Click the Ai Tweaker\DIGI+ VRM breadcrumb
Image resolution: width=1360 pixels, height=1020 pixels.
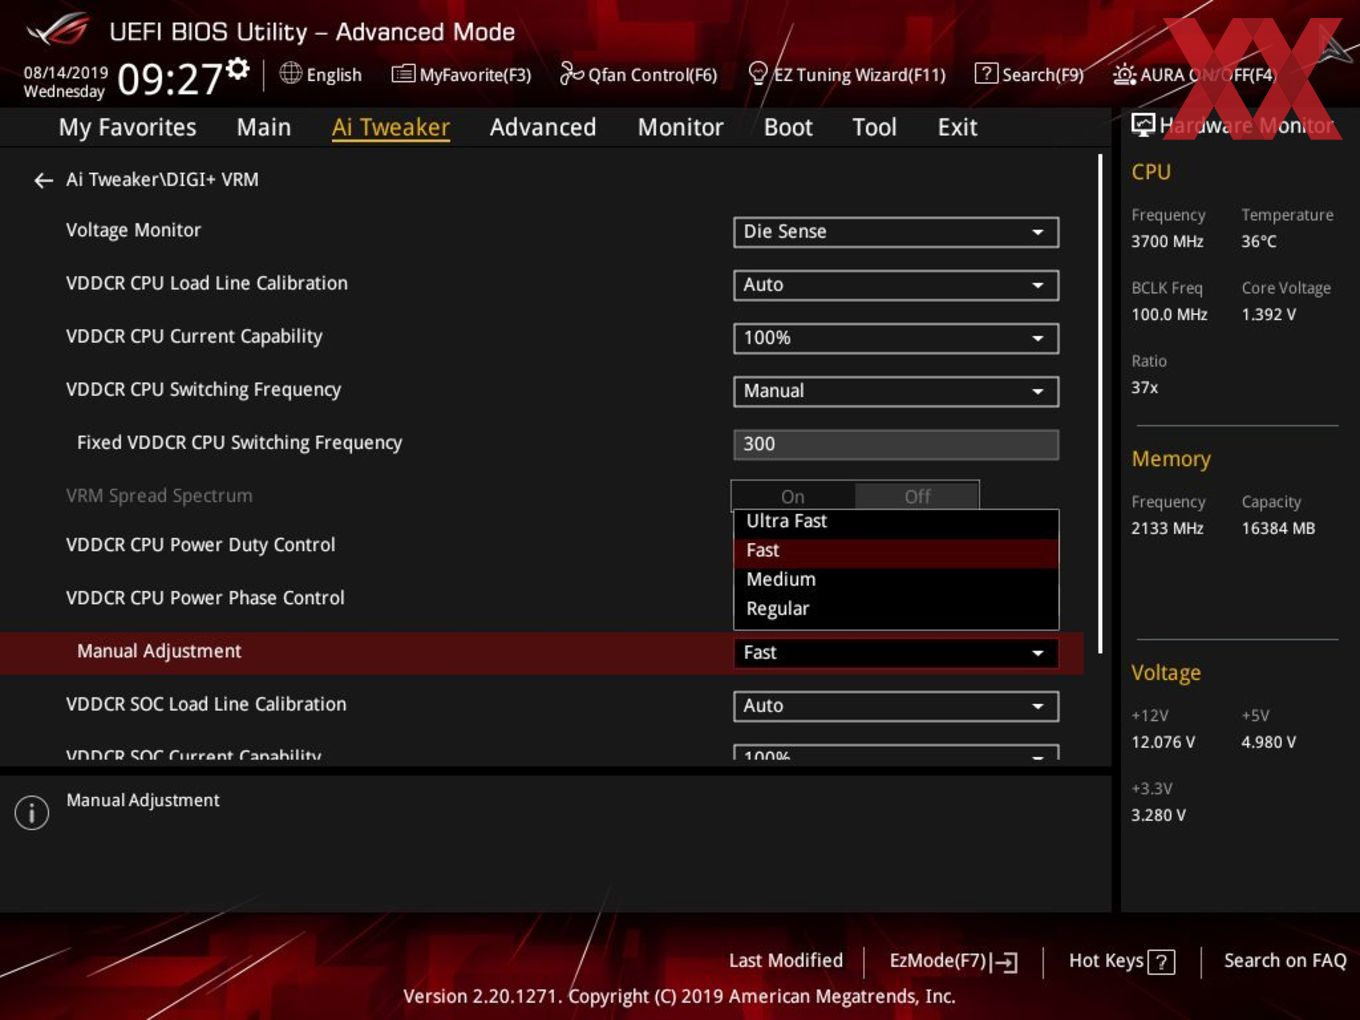coord(162,180)
